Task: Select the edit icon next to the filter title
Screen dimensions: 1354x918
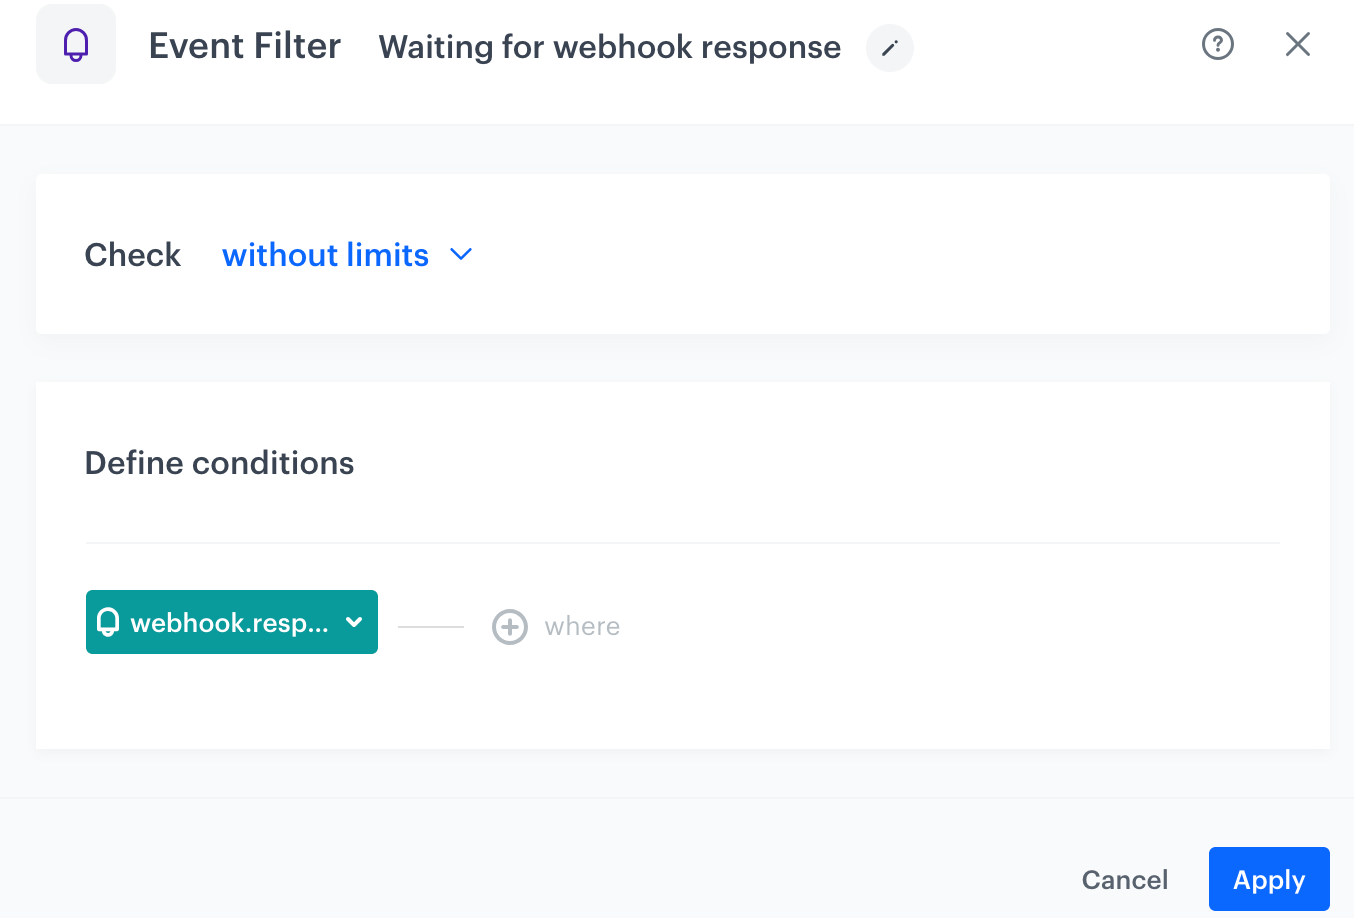Action: click(x=889, y=48)
